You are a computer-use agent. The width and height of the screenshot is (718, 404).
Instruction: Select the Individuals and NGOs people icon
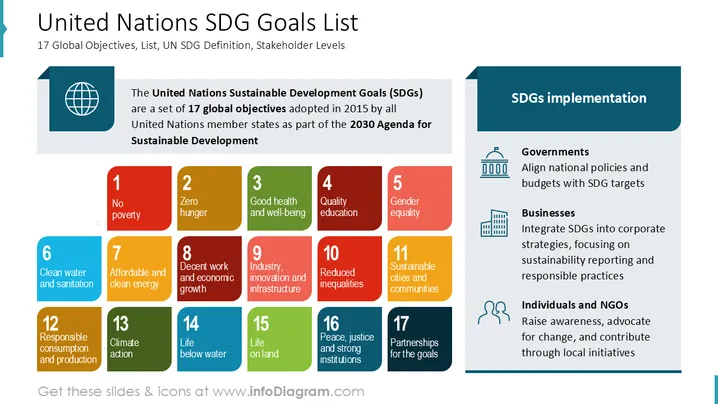coord(494,312)
